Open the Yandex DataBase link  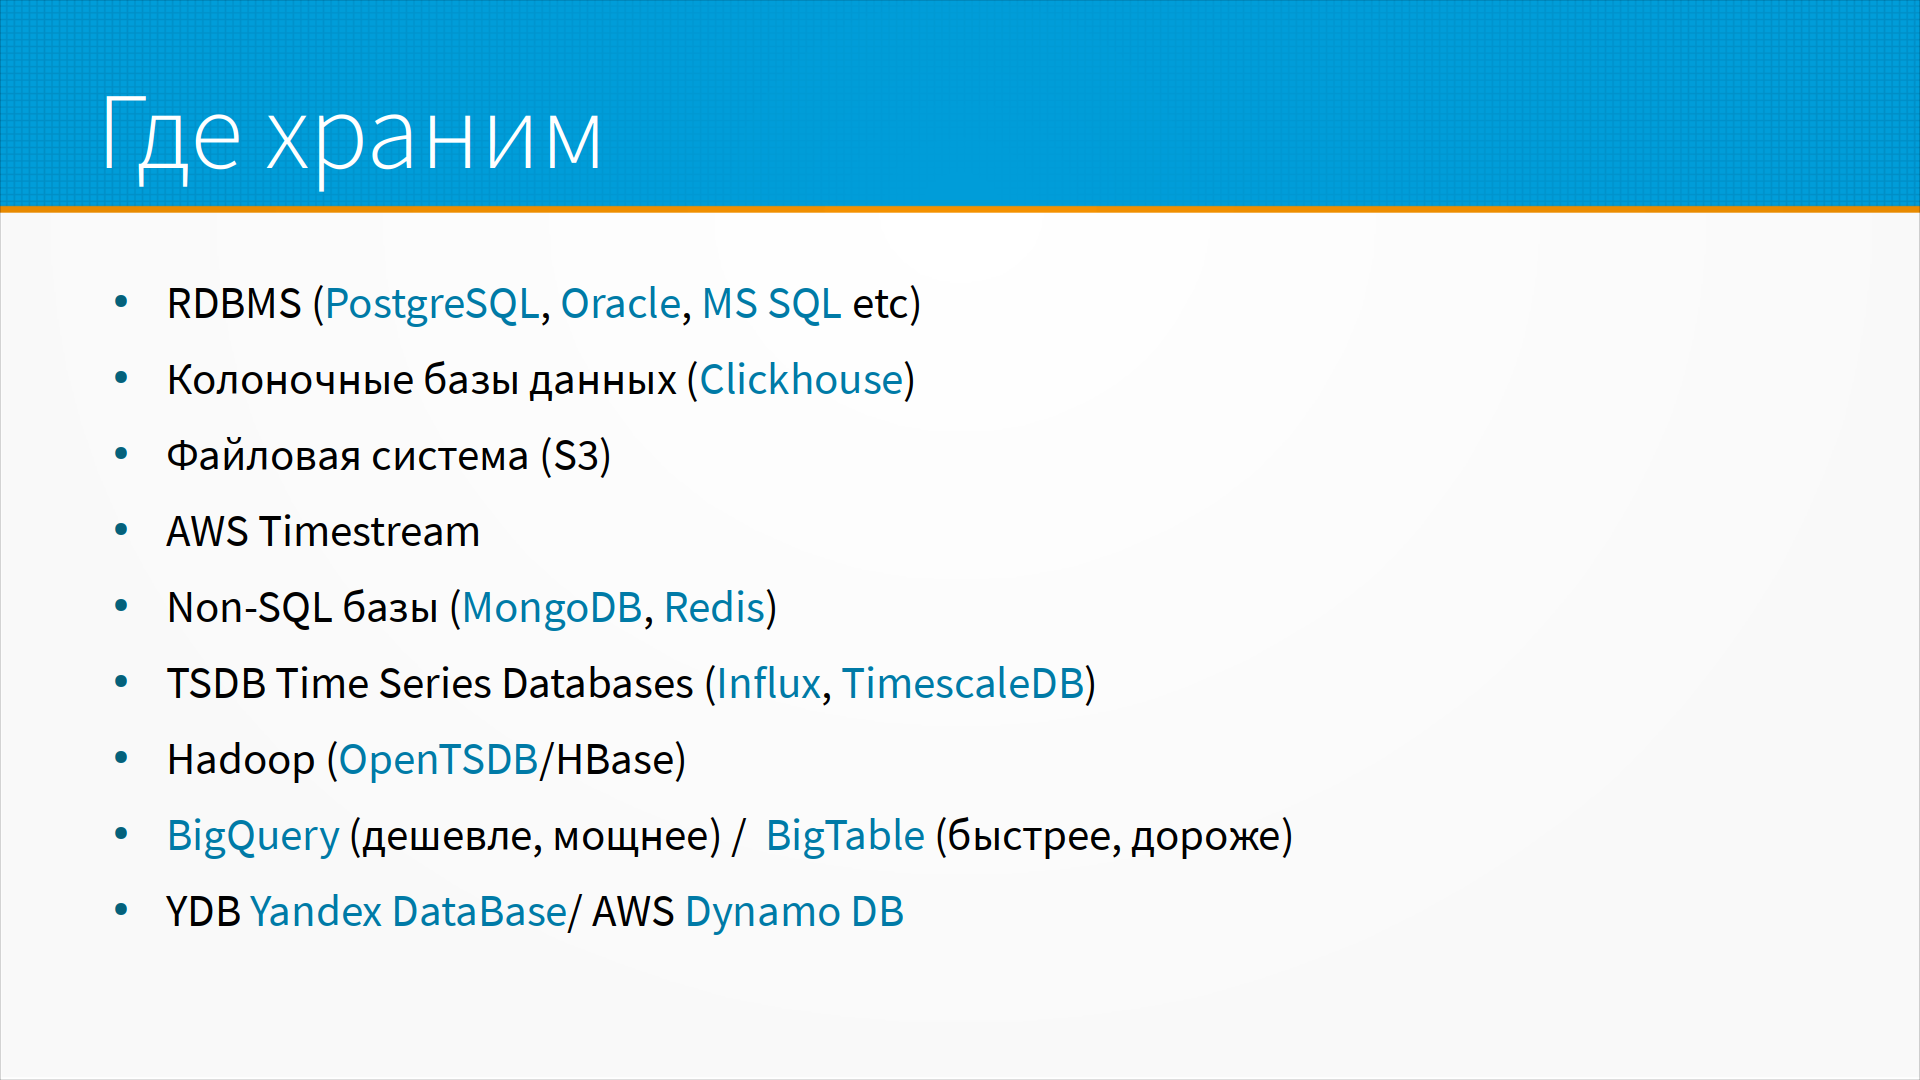pyautogui.click(x=408, y=912)
